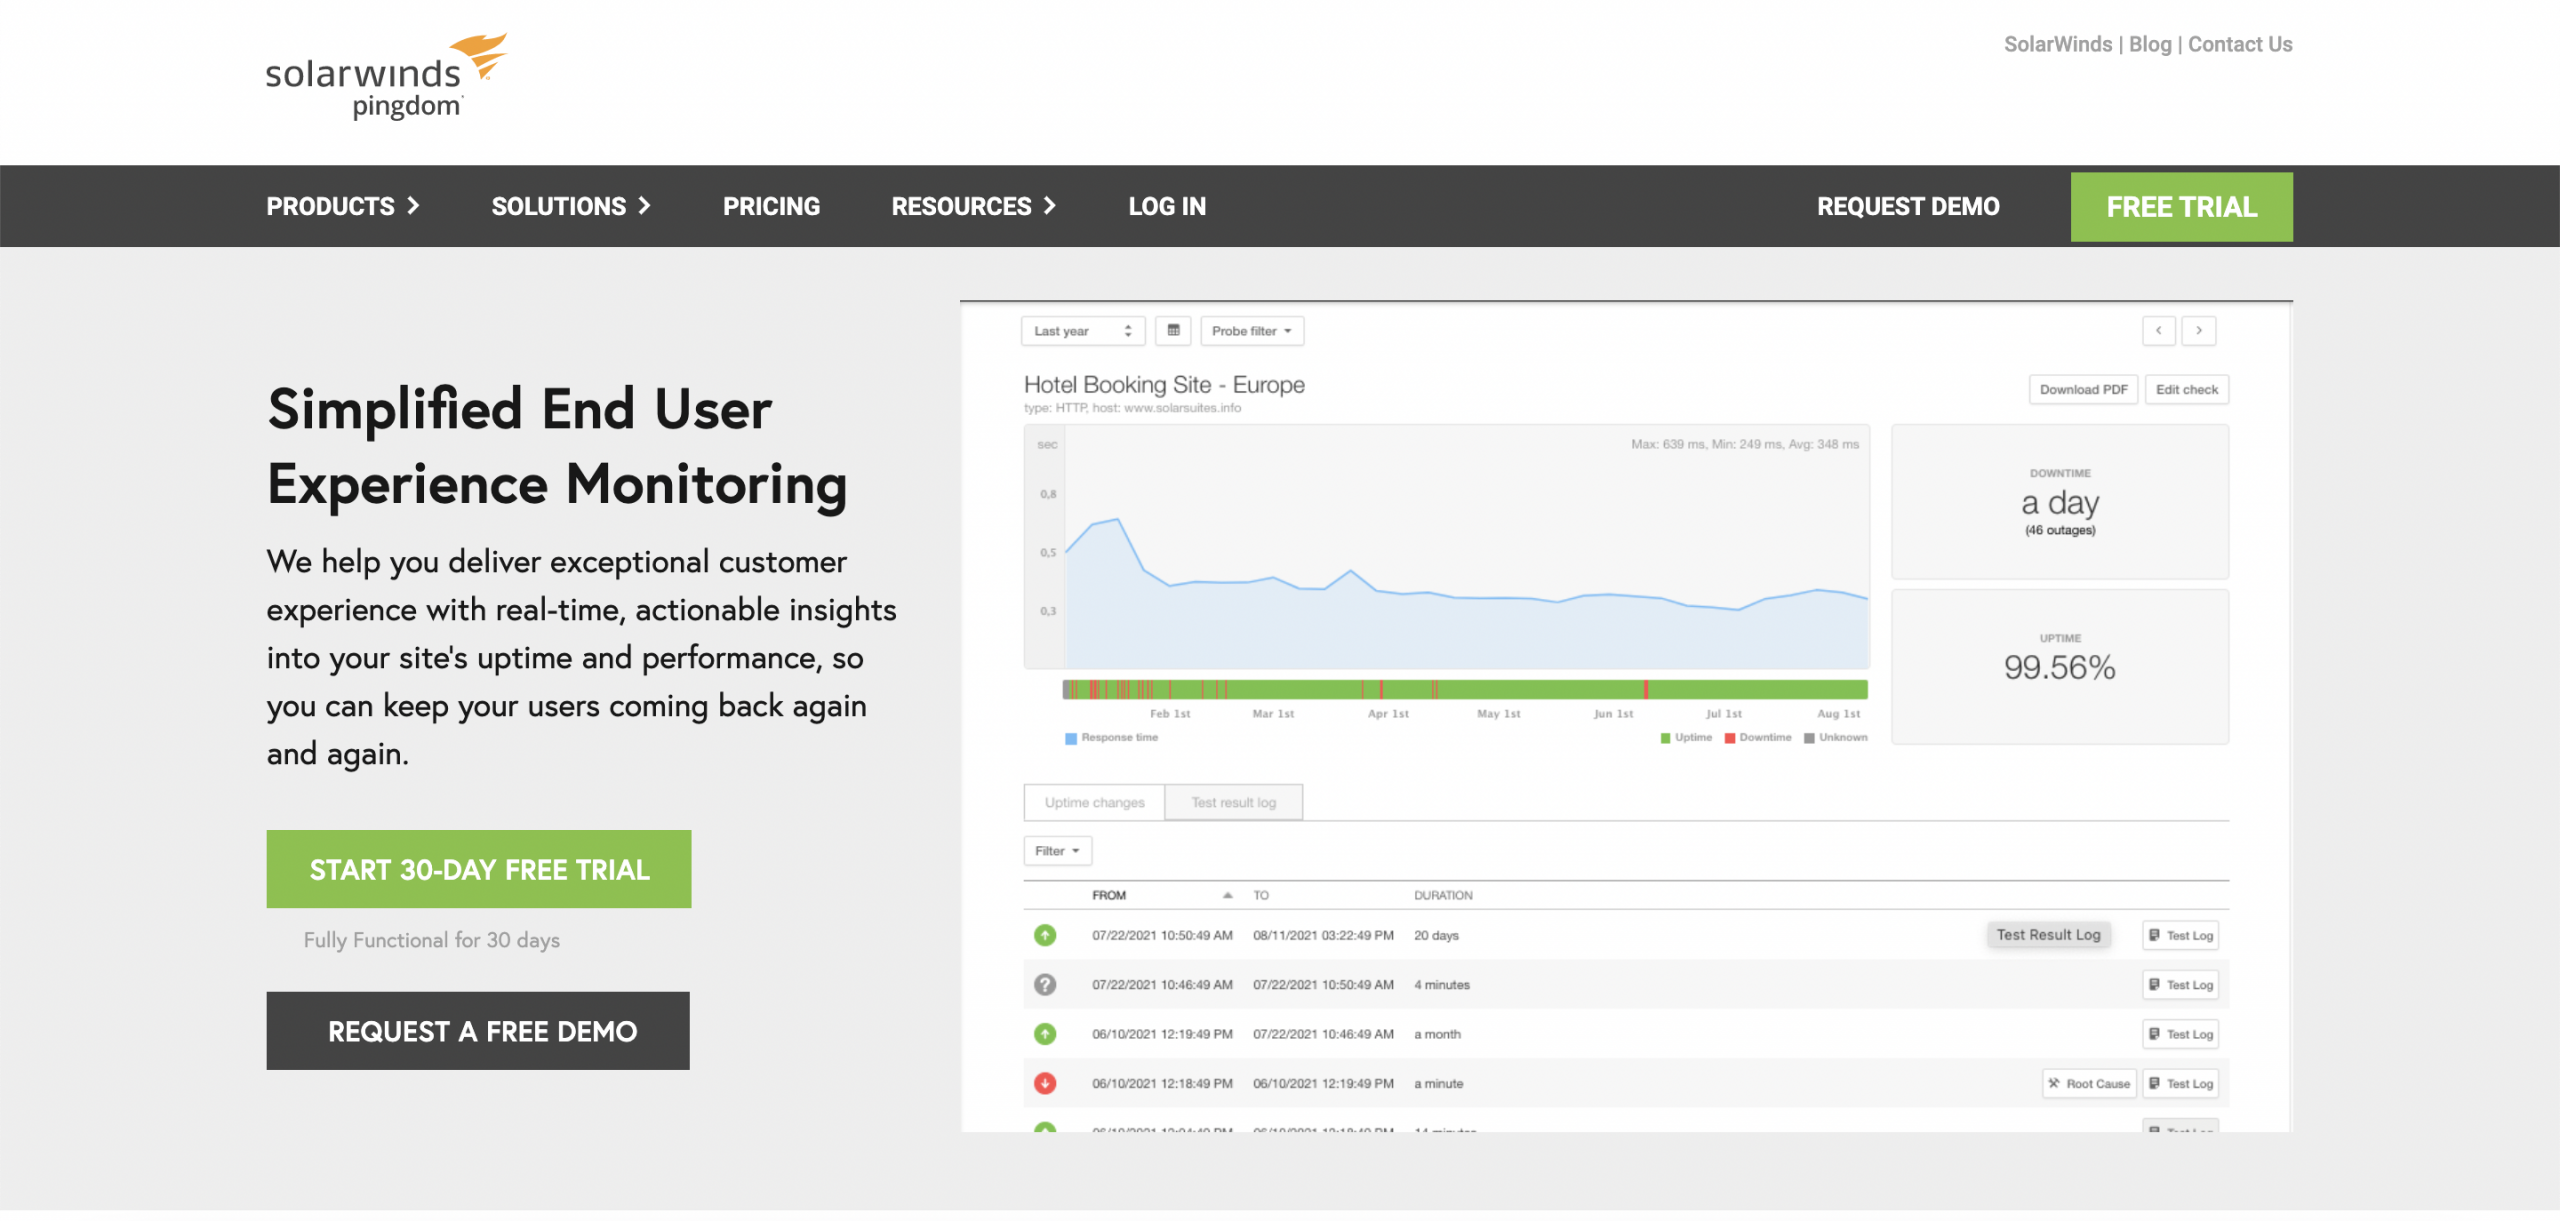Click the UPTIME 99.56% summary card
The height and width of the screenshot is (1221, 2560).
pyautogui.click(x=2060, y=667)
